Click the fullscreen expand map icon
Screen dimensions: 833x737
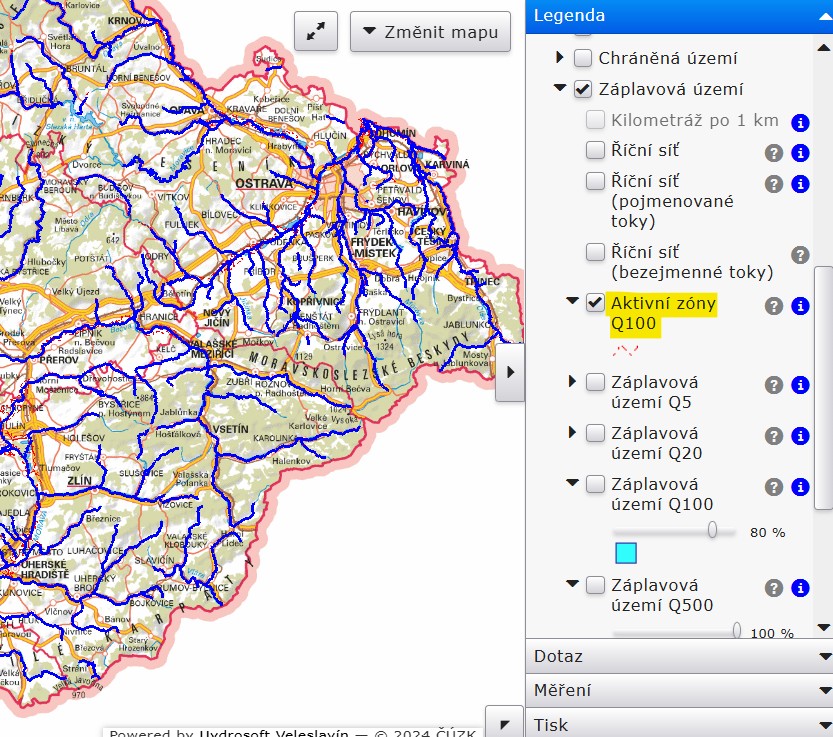[316, 32]
